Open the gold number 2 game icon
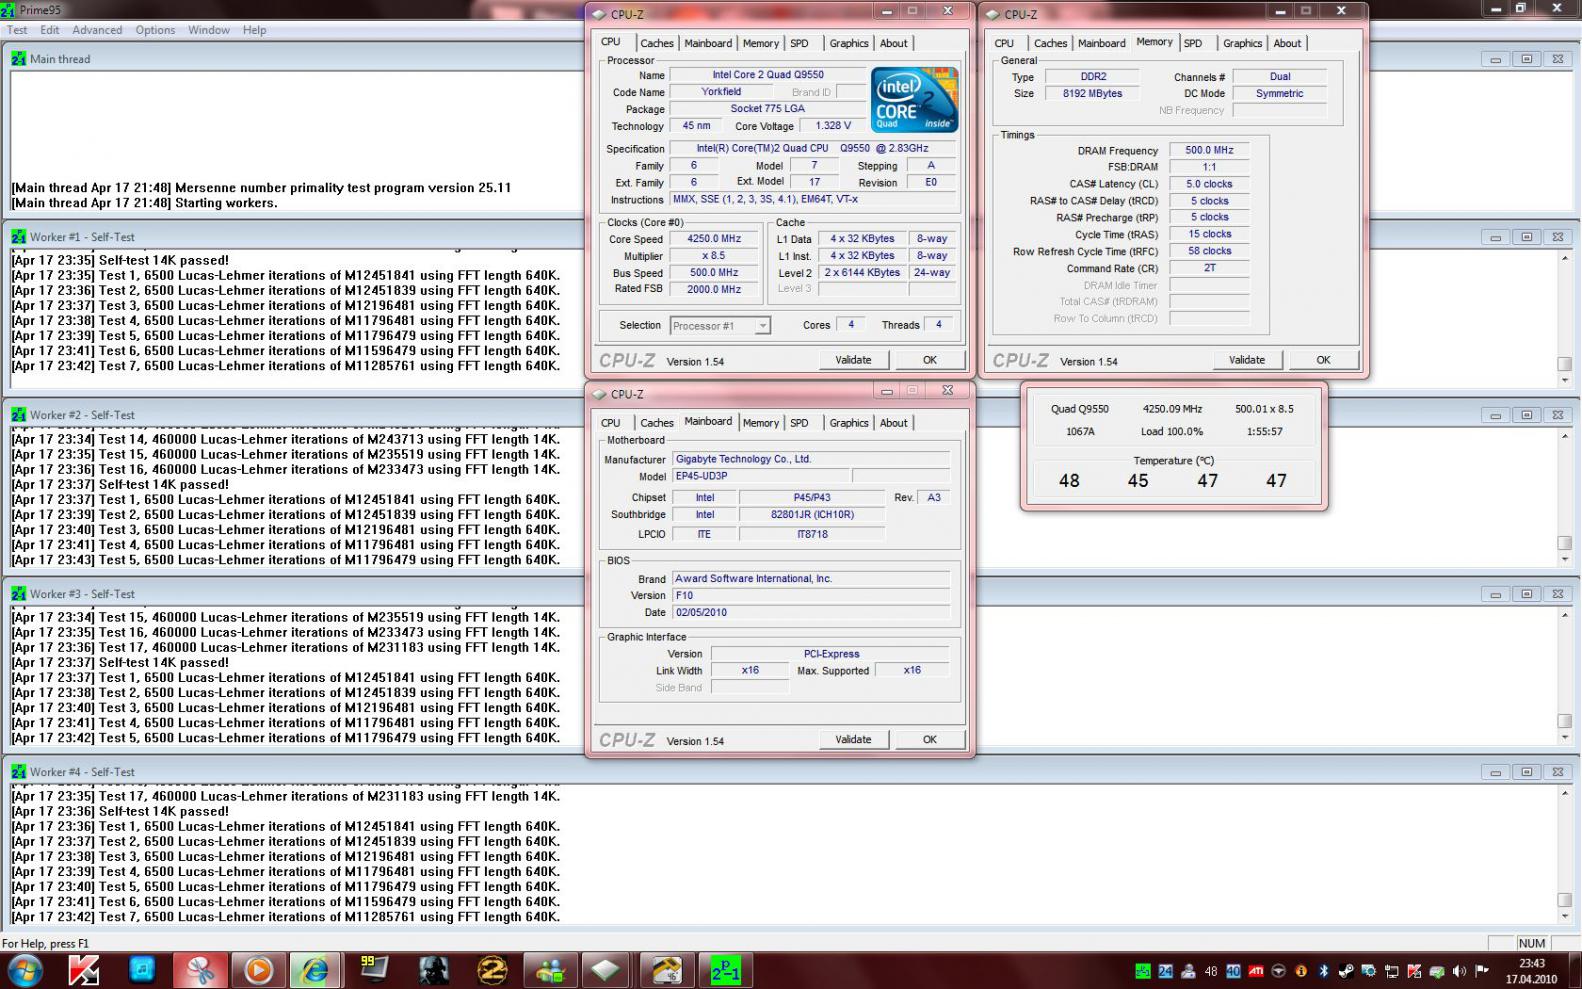Image resolution: width=1582 pixels, height=989 pixels. 490,970
